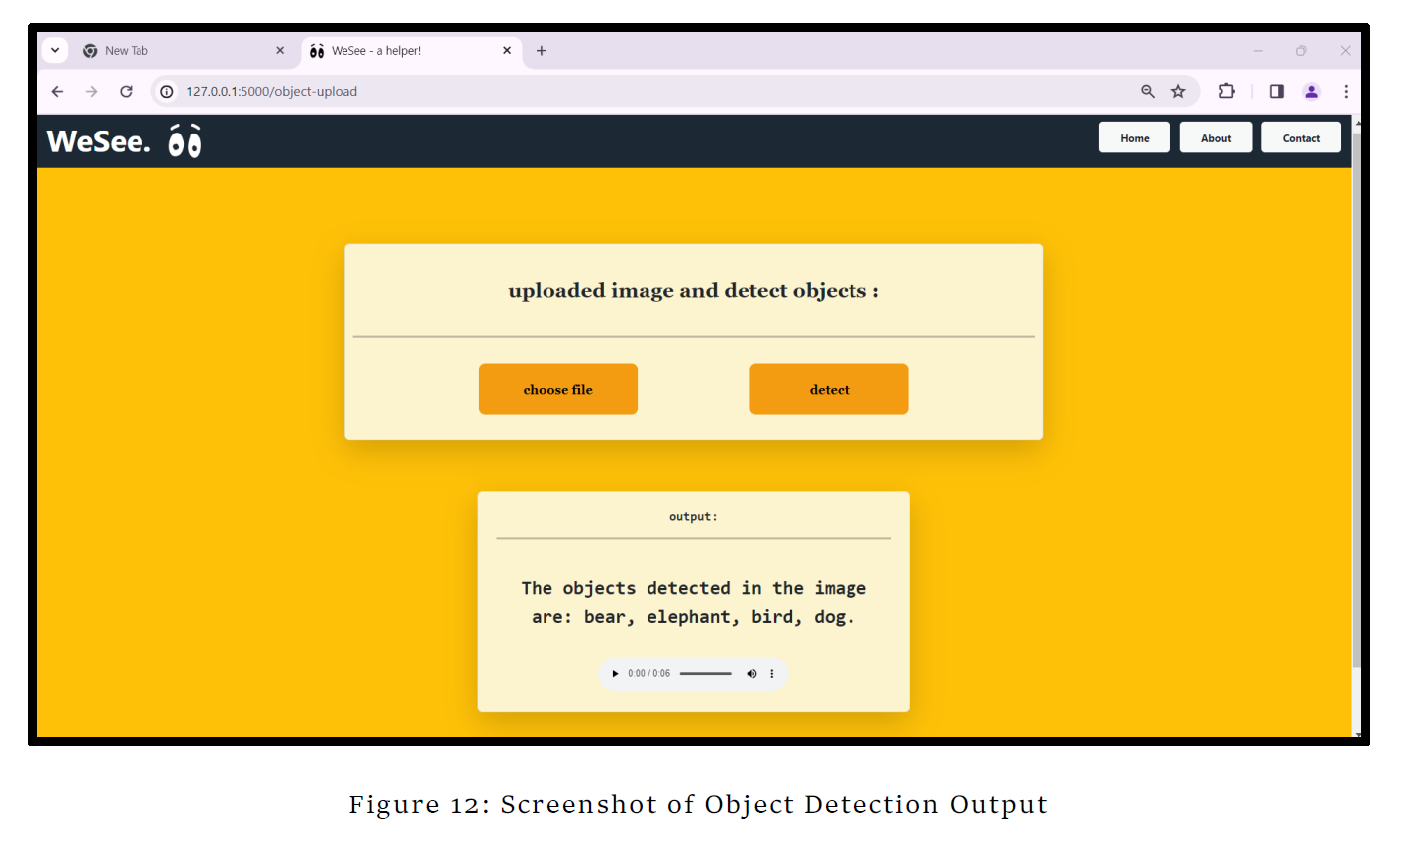Screen dimensions: 1403x841
Task: Open the browser three-dot menu
Action: (1346, 91)
